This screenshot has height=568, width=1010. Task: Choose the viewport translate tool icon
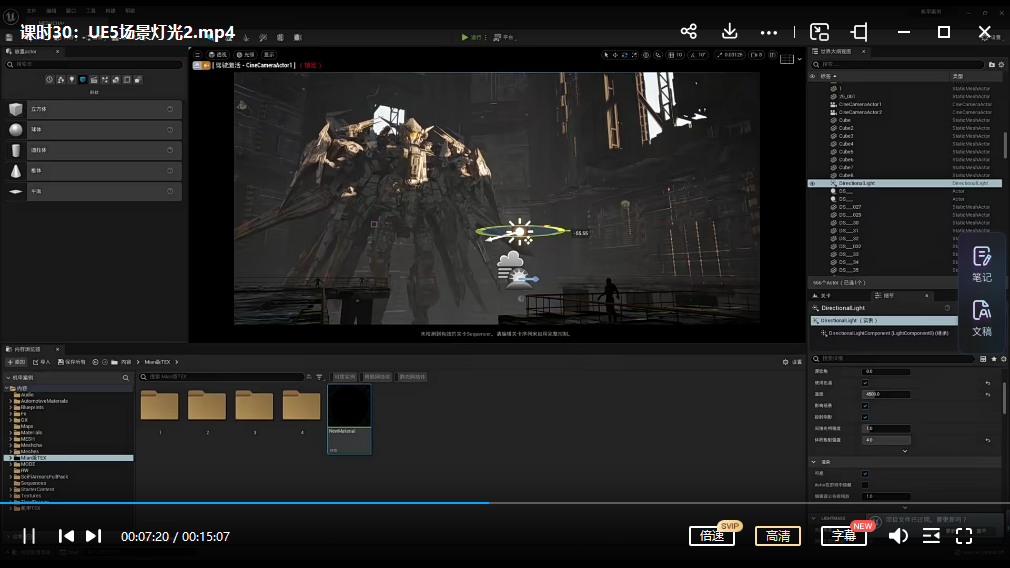(x=615, y=55)
